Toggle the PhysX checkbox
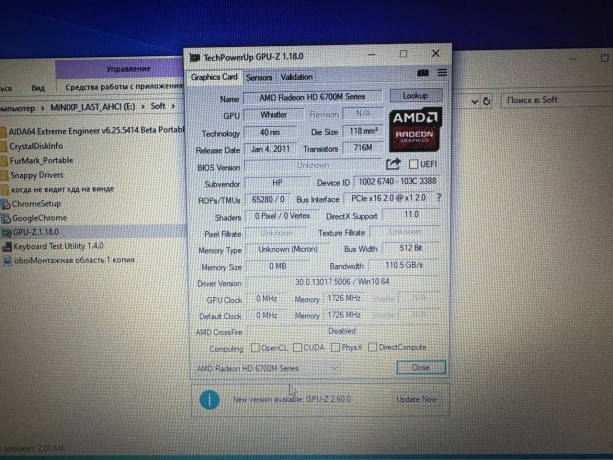The image size is (613, 460). tap(335, 347)
